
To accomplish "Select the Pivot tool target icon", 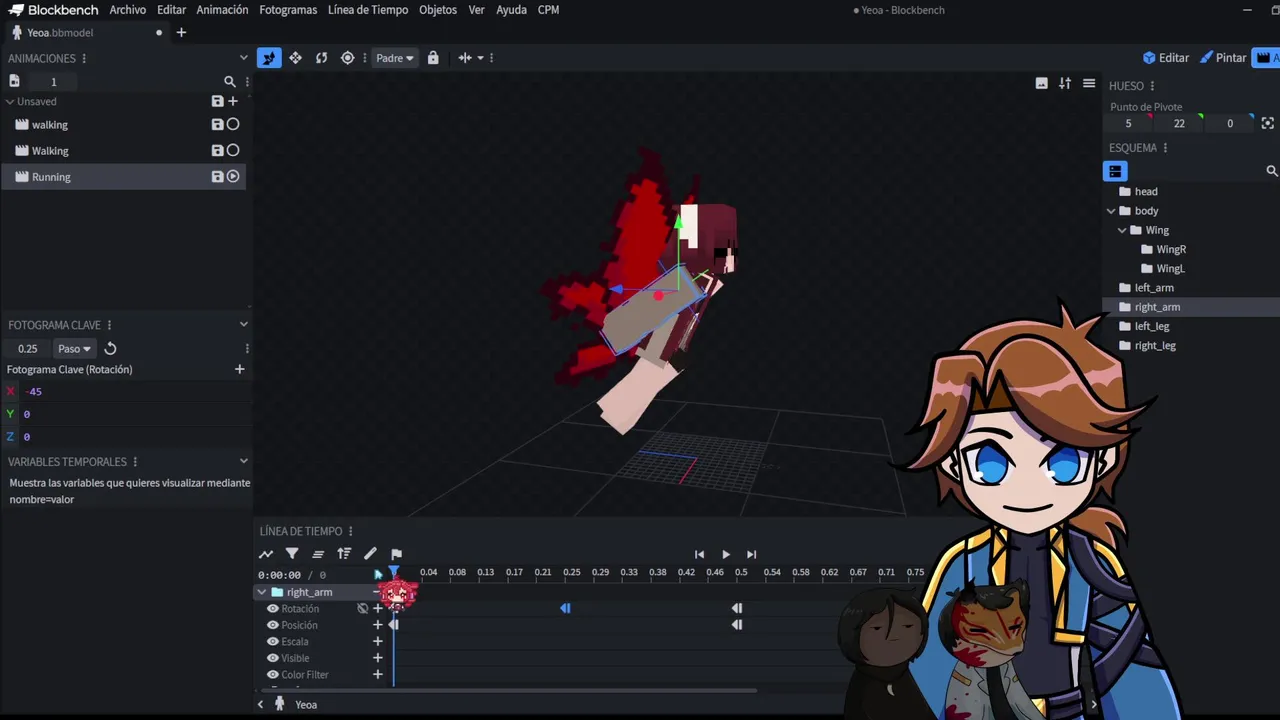I will pos(347,58).
